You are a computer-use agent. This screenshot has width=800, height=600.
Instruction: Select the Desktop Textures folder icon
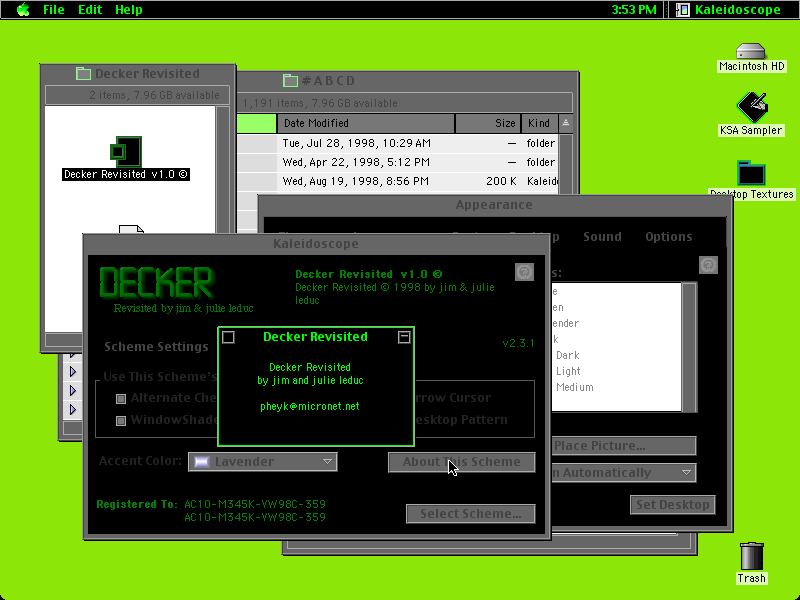click(751, 172)
